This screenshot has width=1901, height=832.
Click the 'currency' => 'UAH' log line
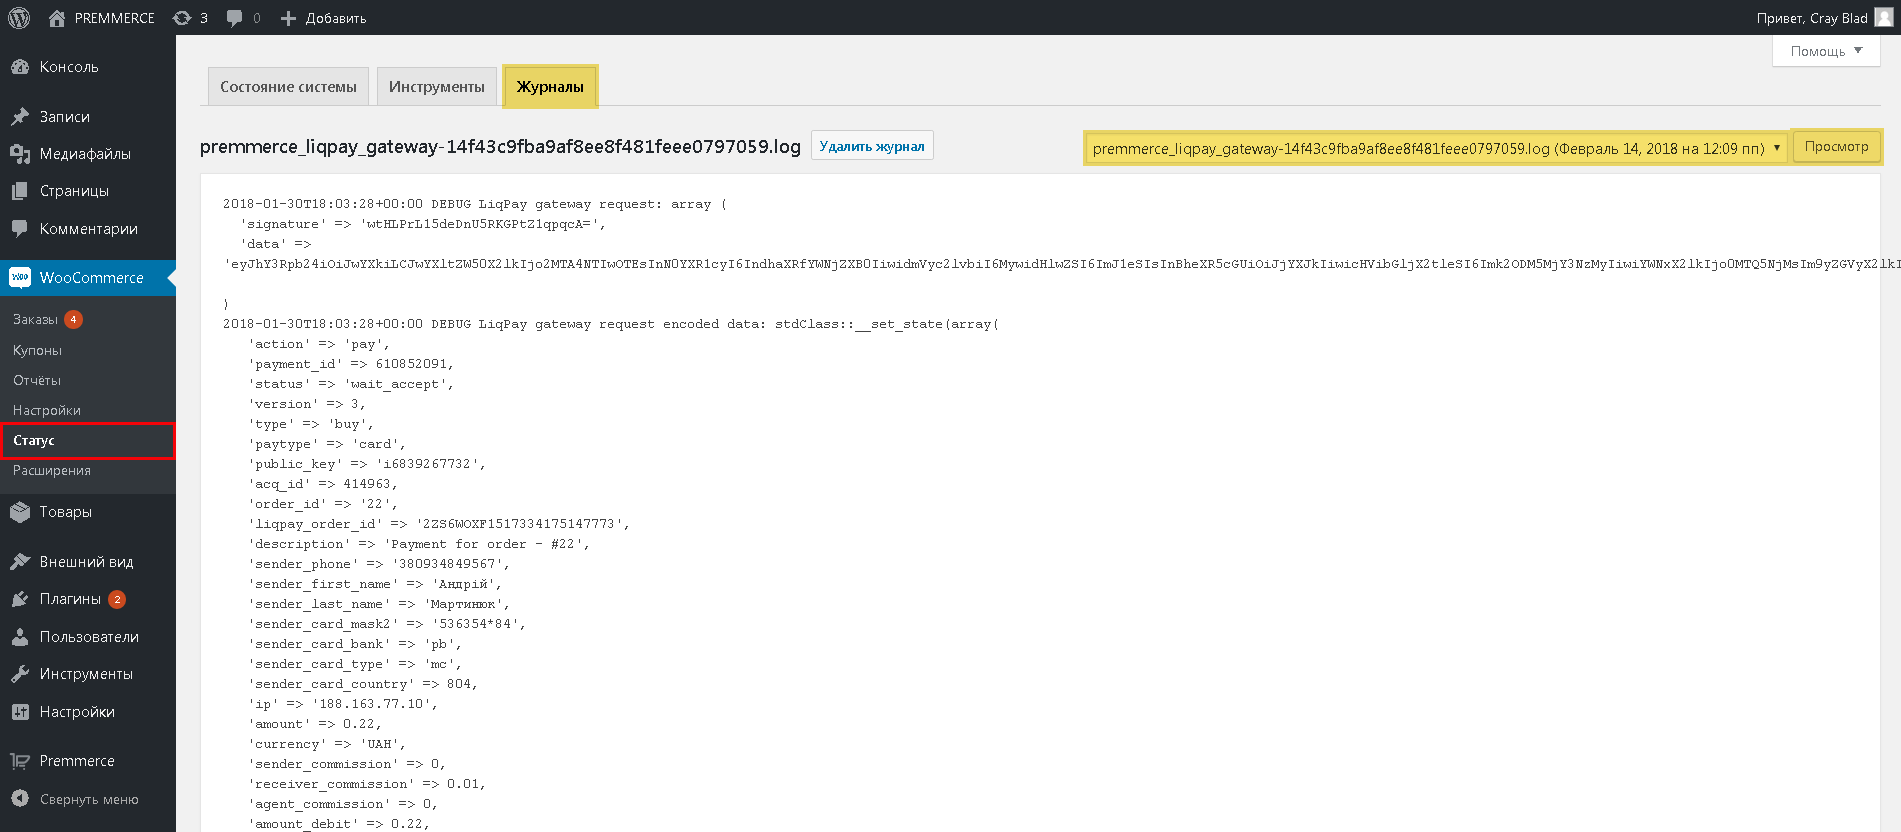point(327,744)
